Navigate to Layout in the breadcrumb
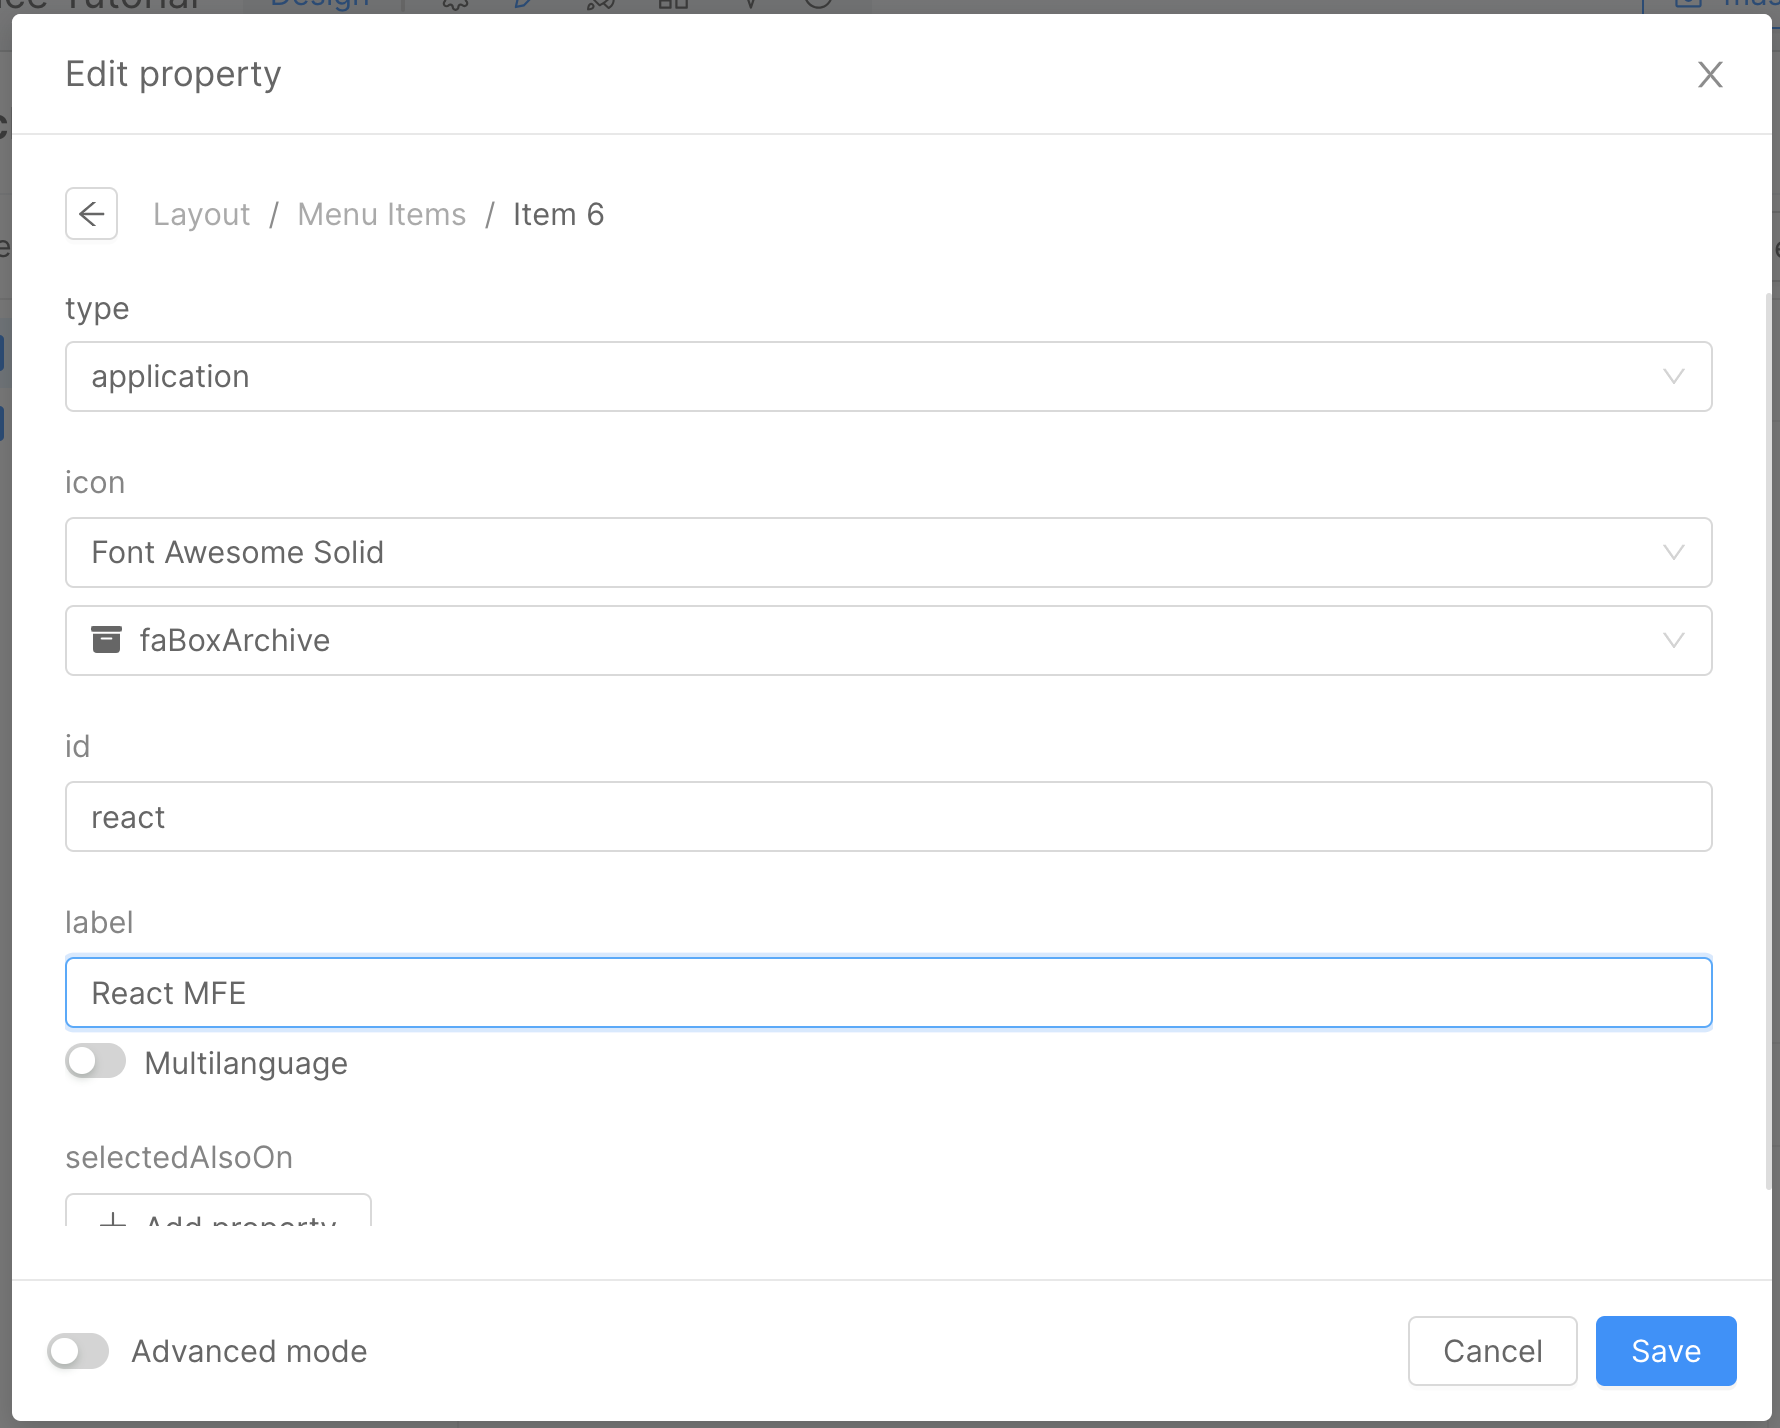Viewport: 1780px width, 1428px height. (x=201, y=214)
